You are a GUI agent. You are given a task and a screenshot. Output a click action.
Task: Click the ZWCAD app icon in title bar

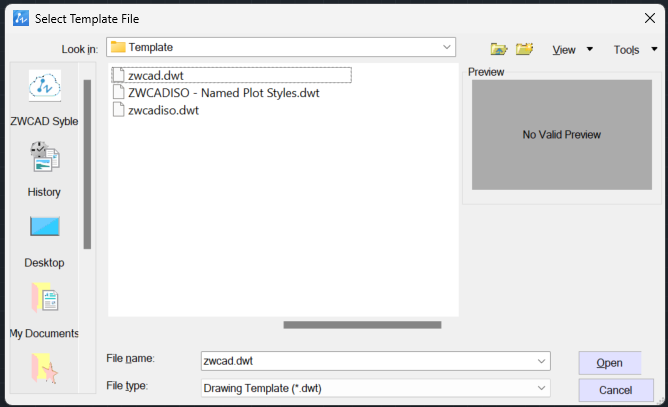[x=20, y=18]
